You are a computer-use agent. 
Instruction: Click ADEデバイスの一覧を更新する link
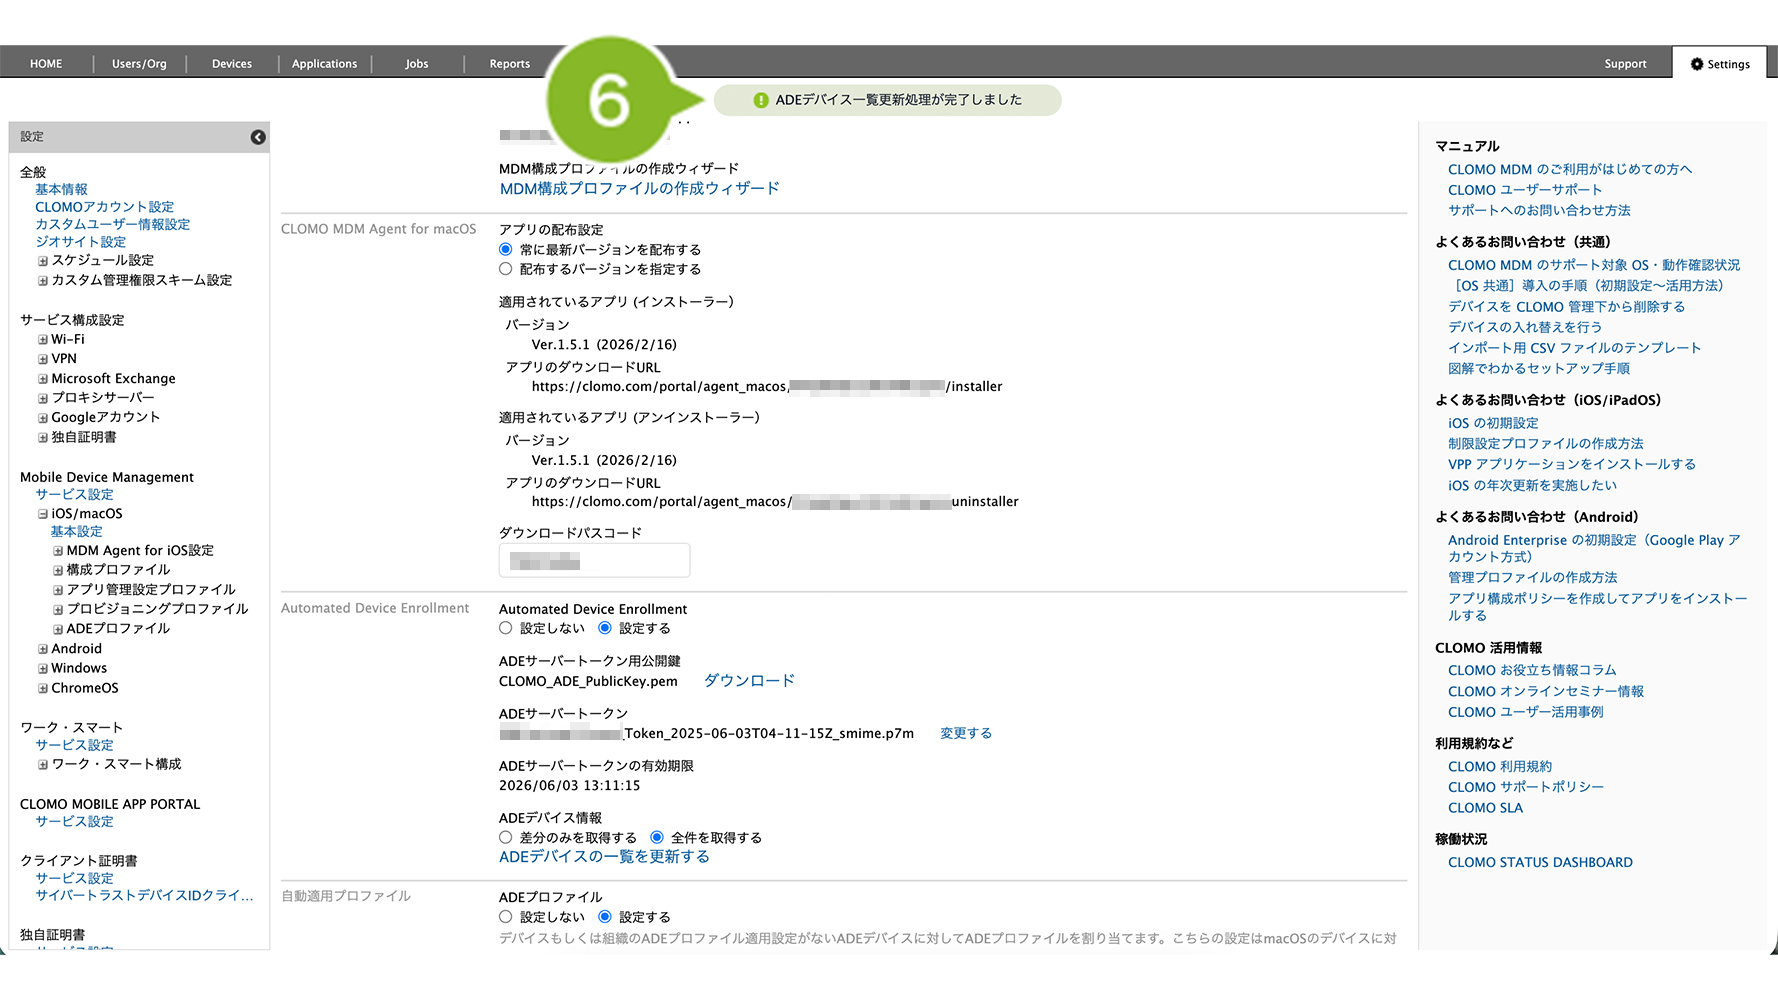pos(604,857)
